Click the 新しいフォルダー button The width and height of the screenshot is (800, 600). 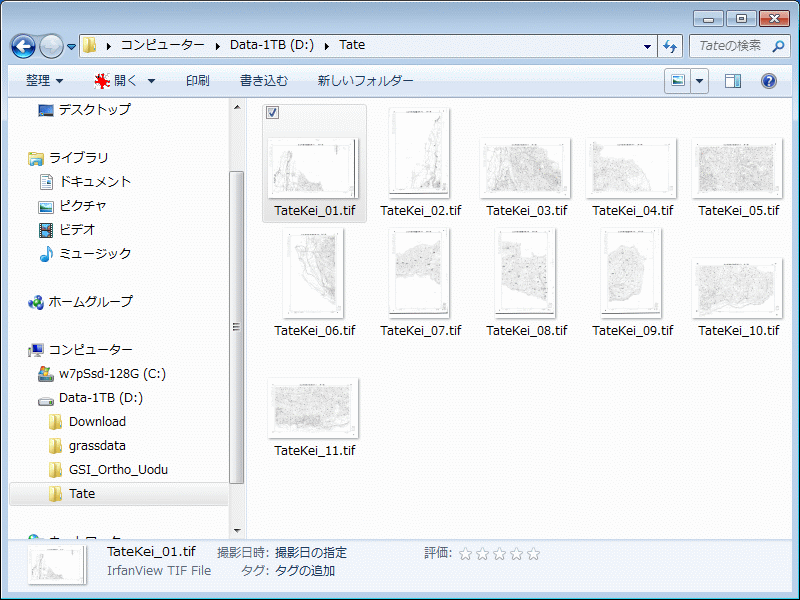tap(365, 81)
